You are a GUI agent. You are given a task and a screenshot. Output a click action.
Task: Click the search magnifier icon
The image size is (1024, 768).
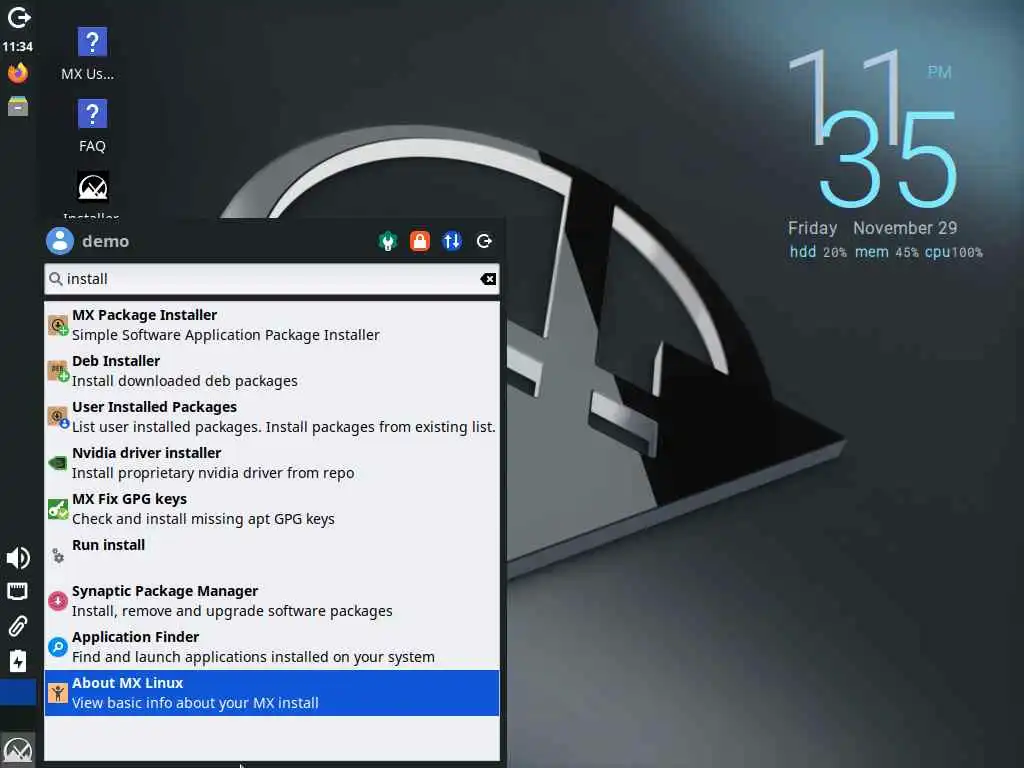56,280
